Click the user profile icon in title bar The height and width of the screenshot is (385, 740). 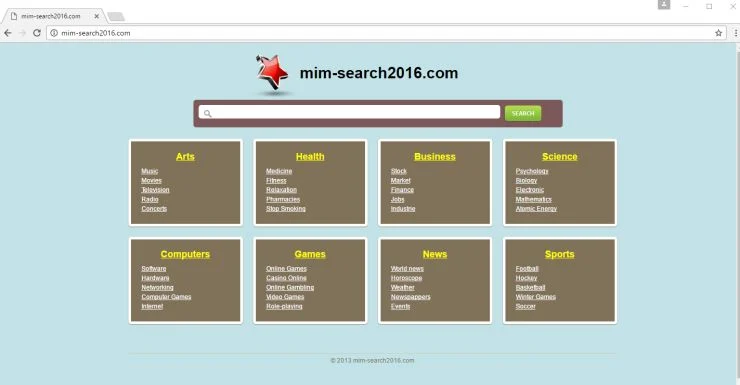point(664,5)
